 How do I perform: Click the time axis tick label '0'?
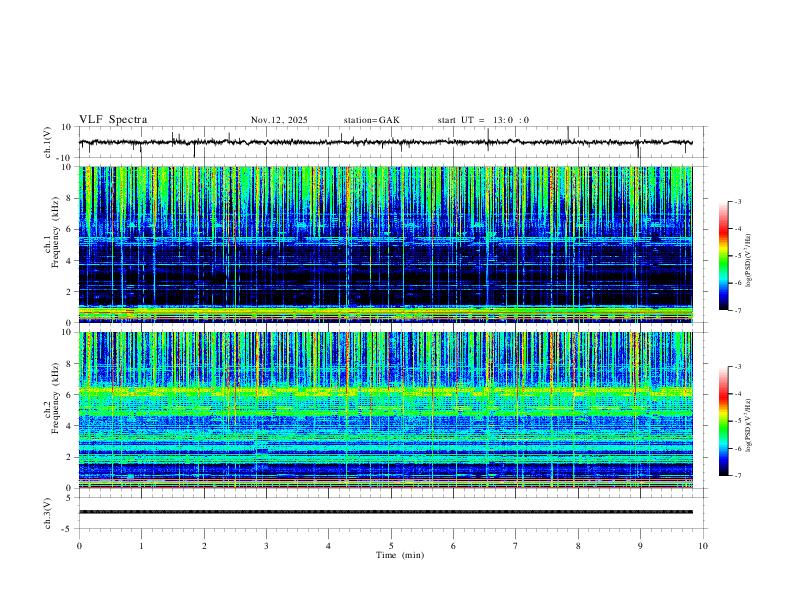click(x=79, y=546)
